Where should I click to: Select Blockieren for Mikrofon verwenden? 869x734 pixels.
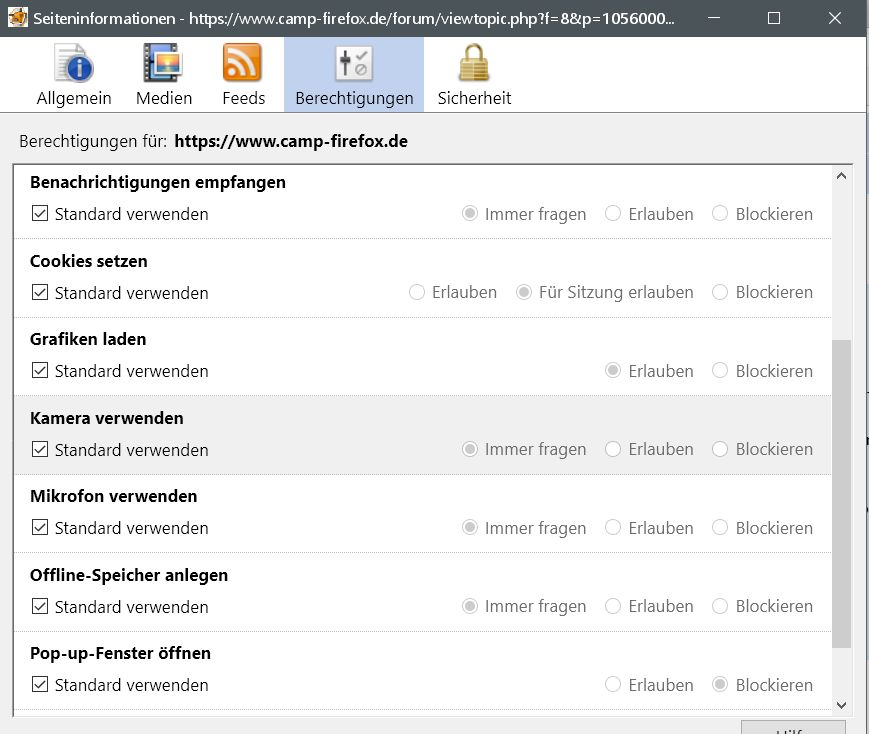point(720,528)
